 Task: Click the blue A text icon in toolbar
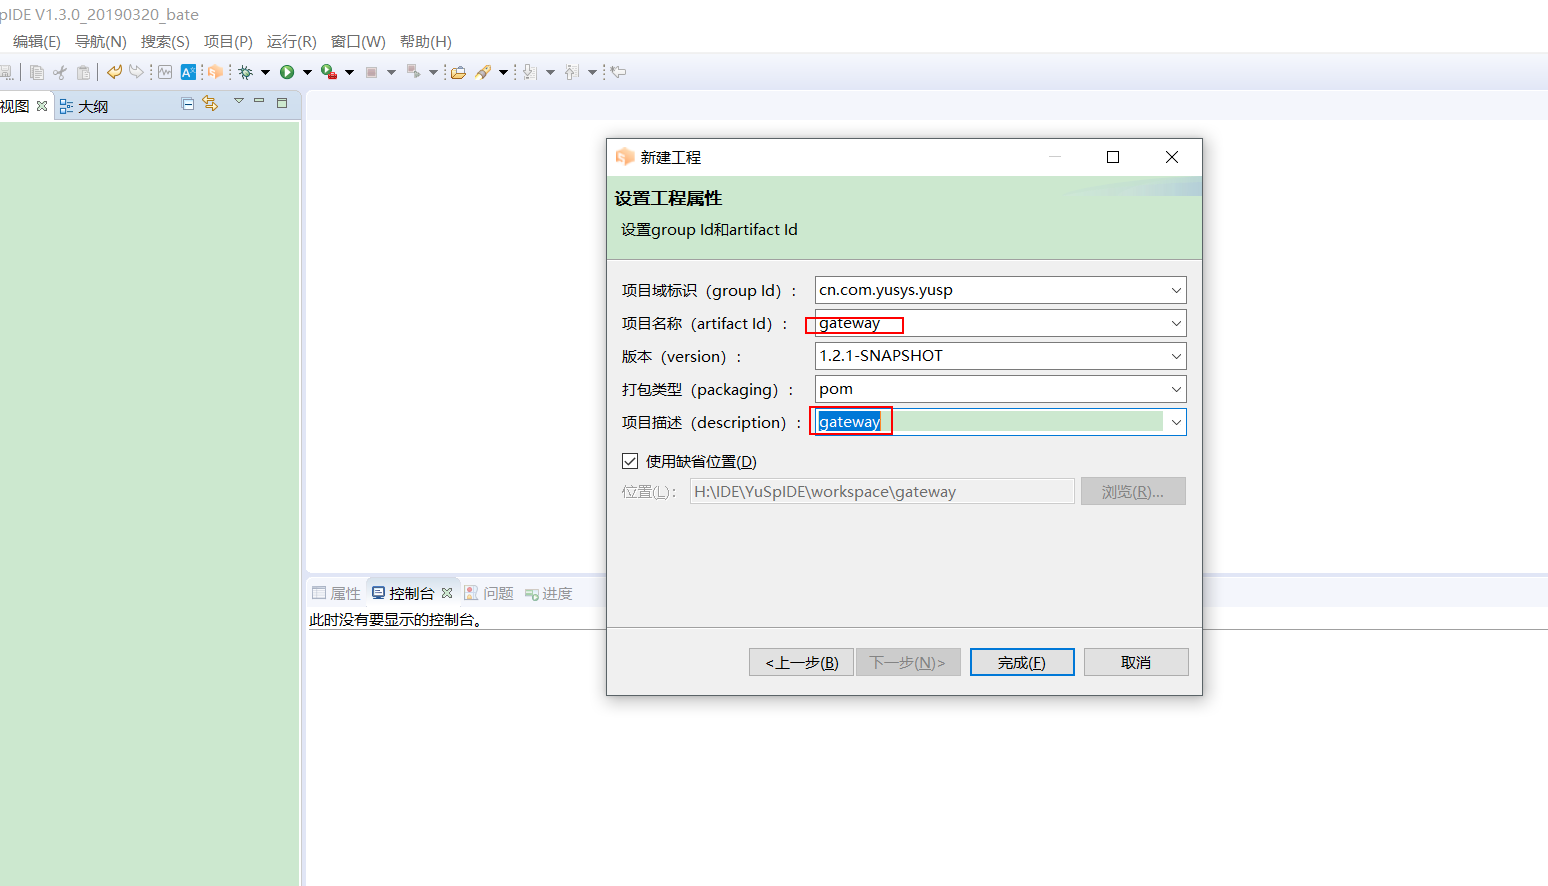tap(188, 72)
